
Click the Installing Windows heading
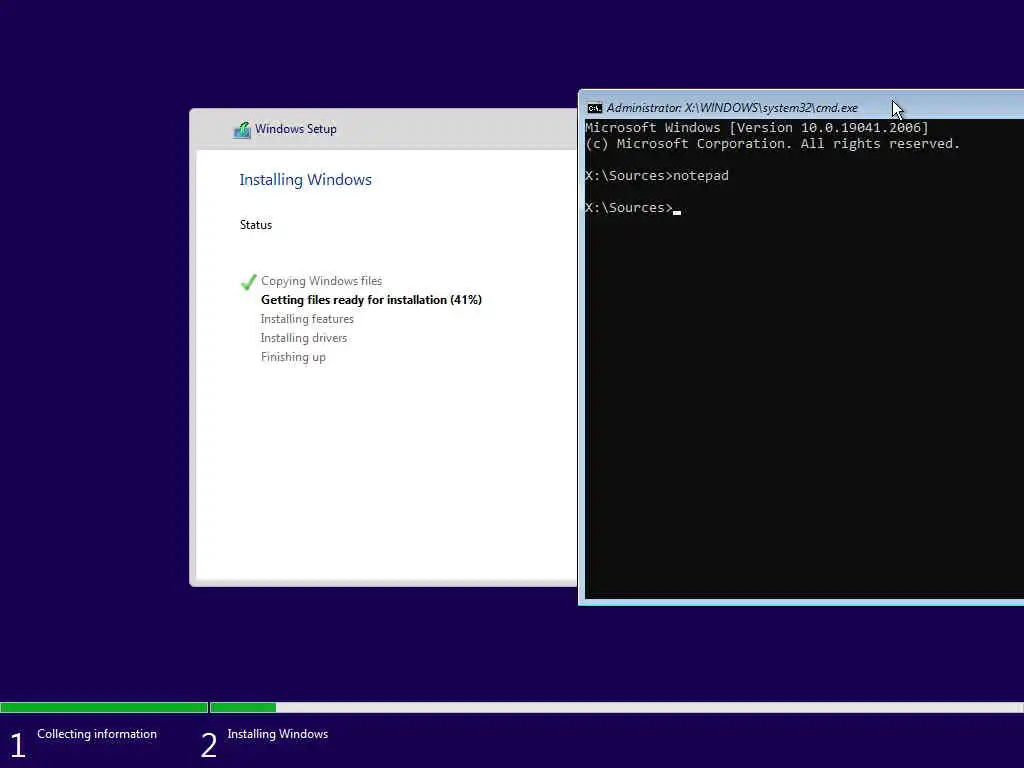tap(305, 180)
